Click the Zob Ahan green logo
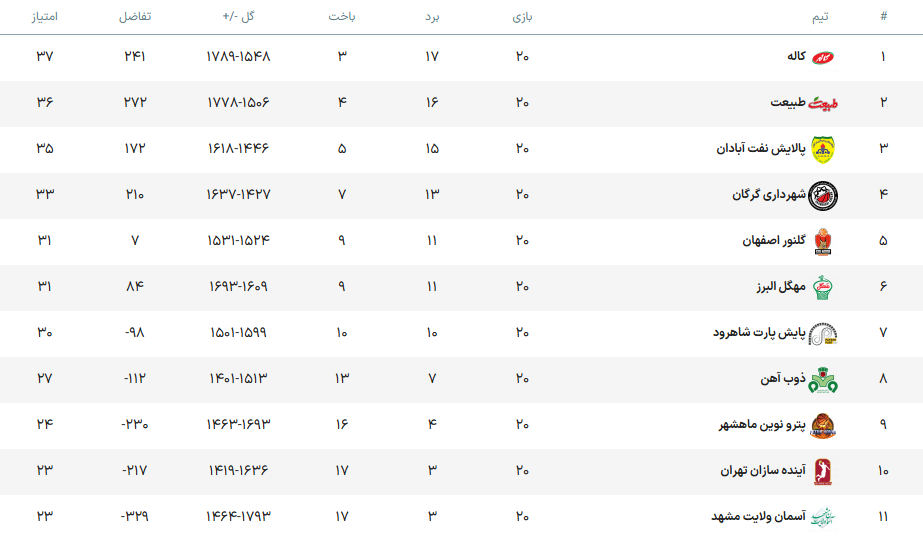Viewport: 923px width, 538px height. click(x=822, y=379)
